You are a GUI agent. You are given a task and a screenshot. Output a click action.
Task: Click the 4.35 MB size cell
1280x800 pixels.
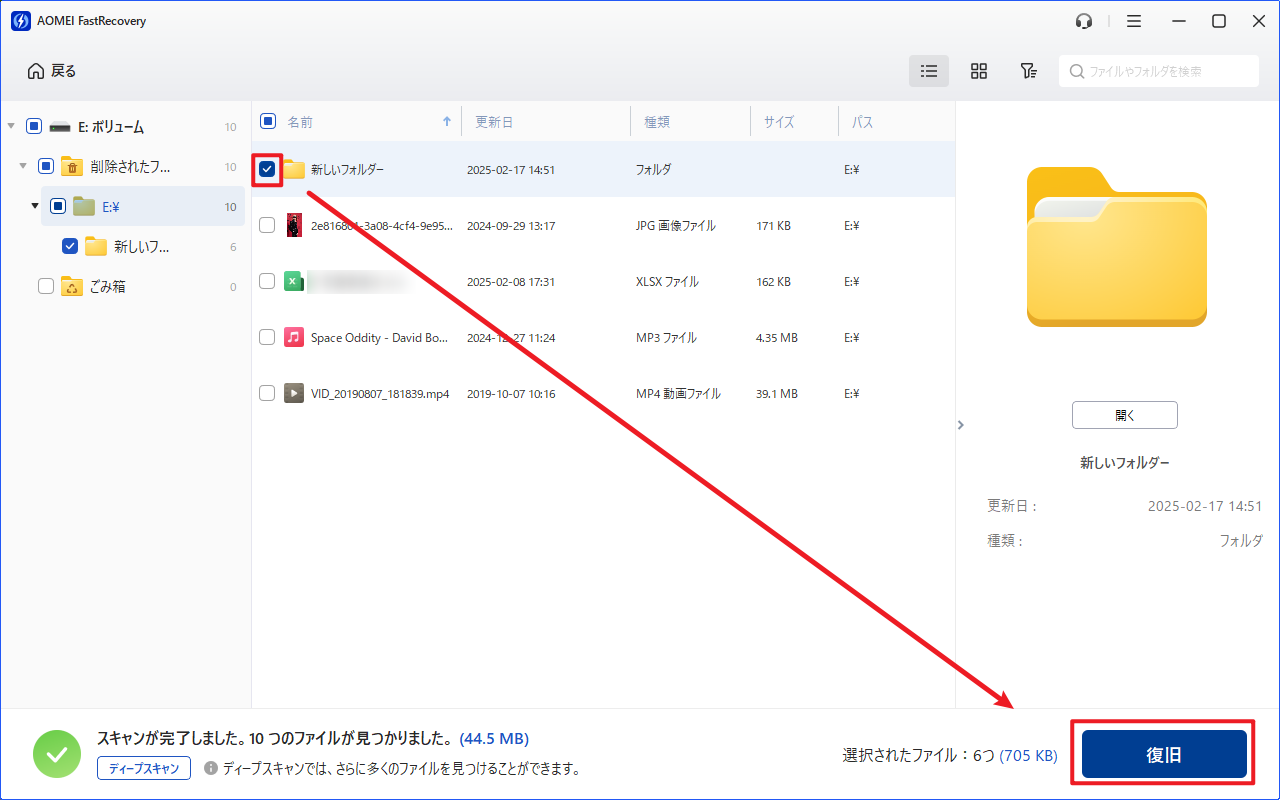click(x=777, y=338)
